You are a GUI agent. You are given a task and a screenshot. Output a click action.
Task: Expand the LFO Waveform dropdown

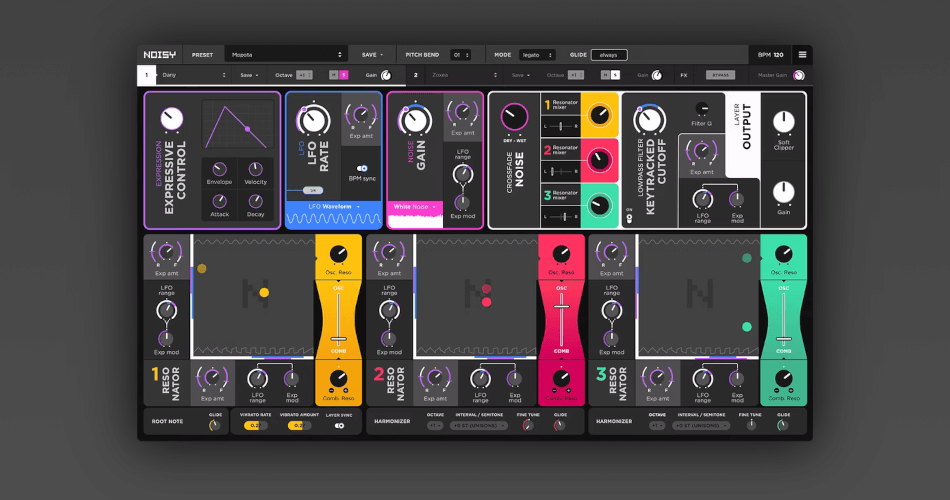coord(332,206)
